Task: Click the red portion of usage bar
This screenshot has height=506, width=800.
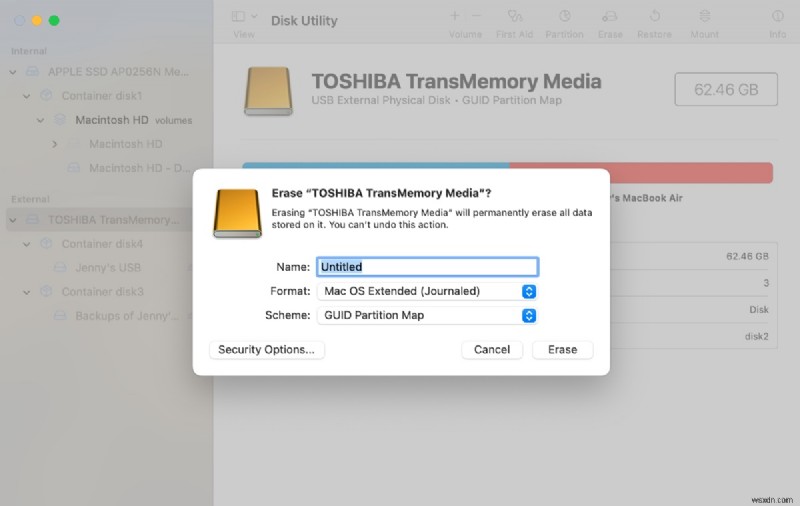Action: (x=641, y=172)
